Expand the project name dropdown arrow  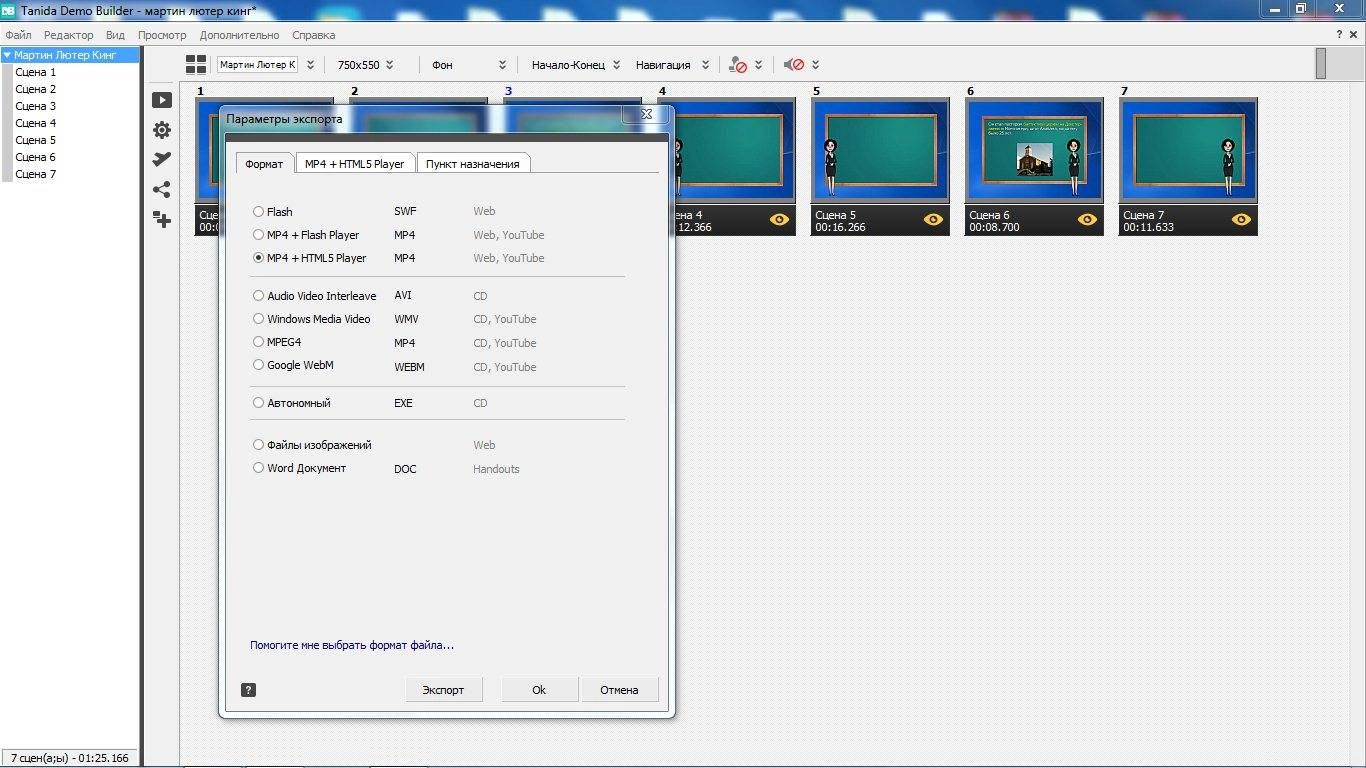click(x=310, y=65)
